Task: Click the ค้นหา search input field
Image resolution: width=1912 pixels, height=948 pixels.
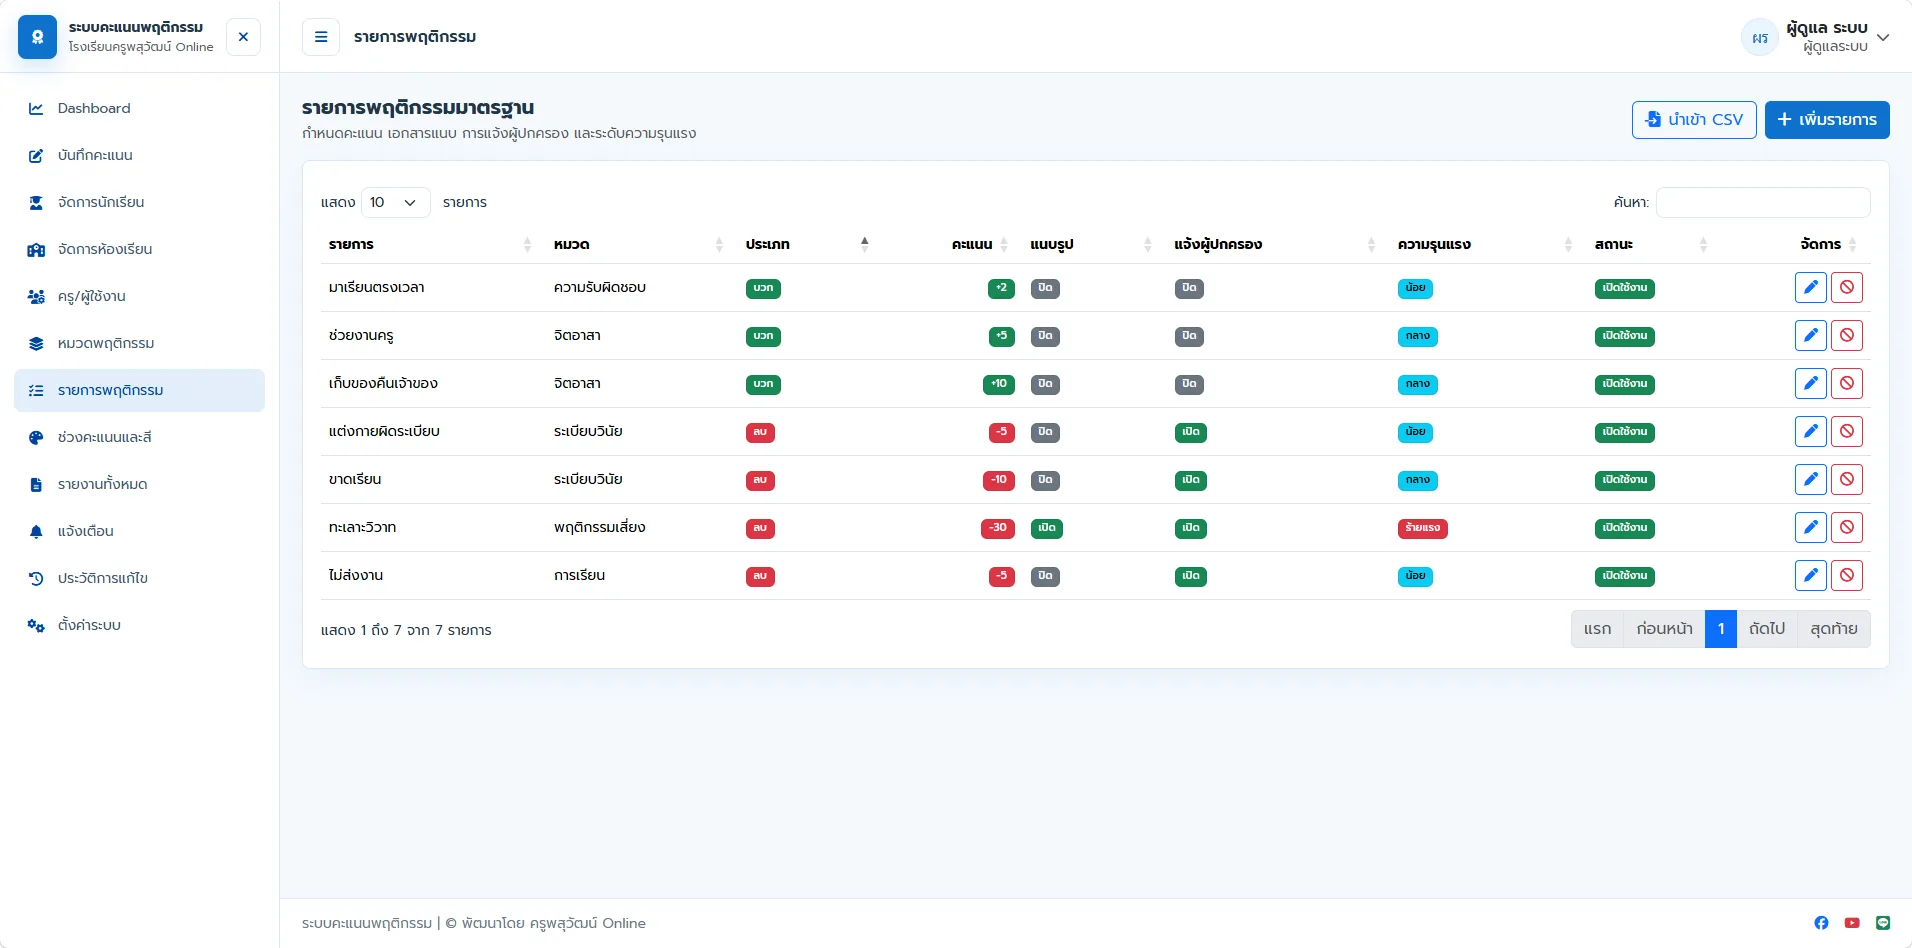Action: (1763, 202)
